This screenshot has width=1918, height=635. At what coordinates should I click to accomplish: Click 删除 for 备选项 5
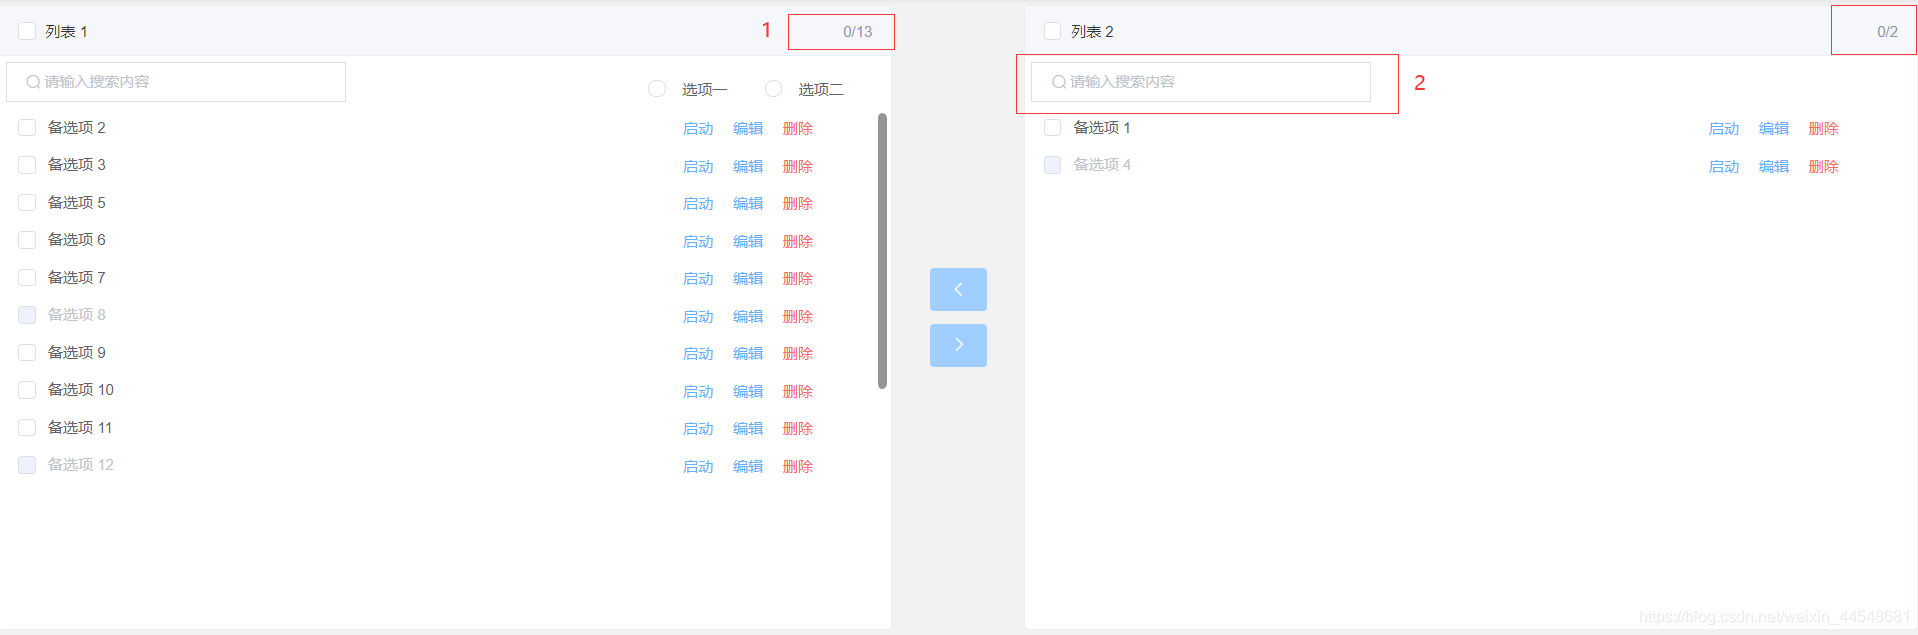[798, 204]
